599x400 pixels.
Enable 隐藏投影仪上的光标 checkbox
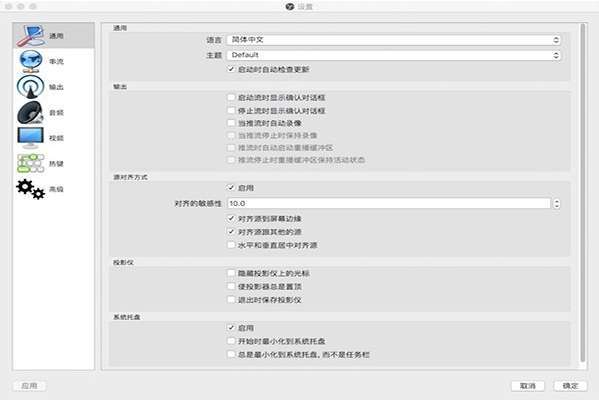point(231,273)
